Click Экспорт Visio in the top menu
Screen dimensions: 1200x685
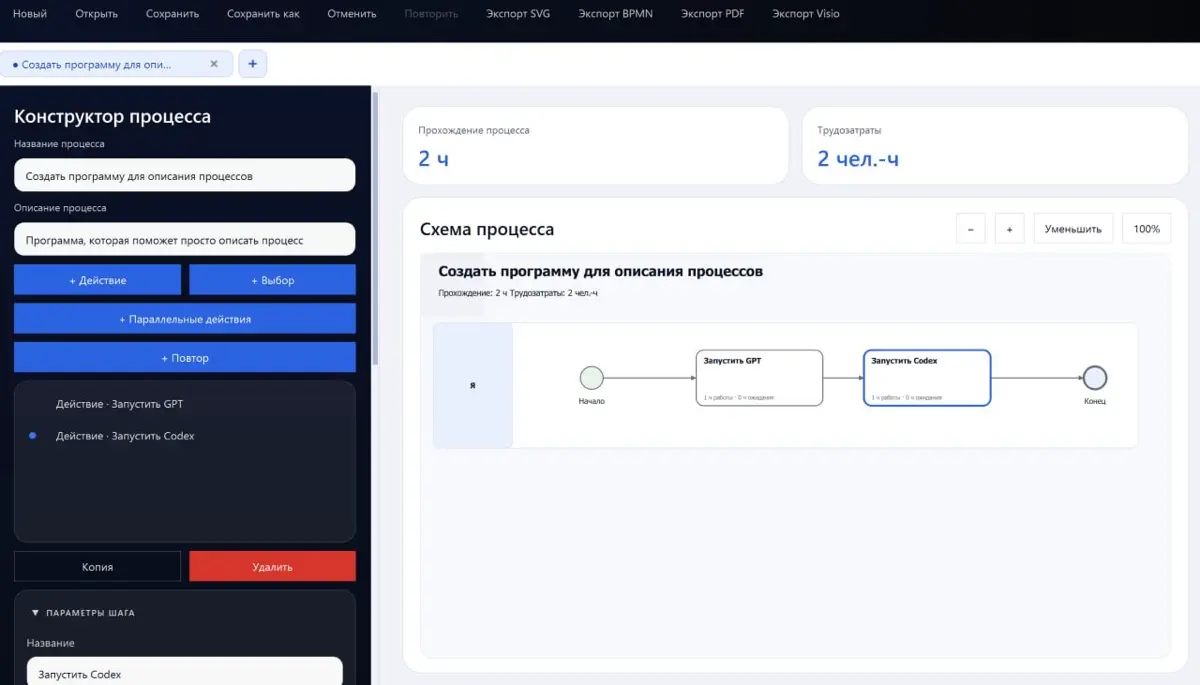[806, 14]
